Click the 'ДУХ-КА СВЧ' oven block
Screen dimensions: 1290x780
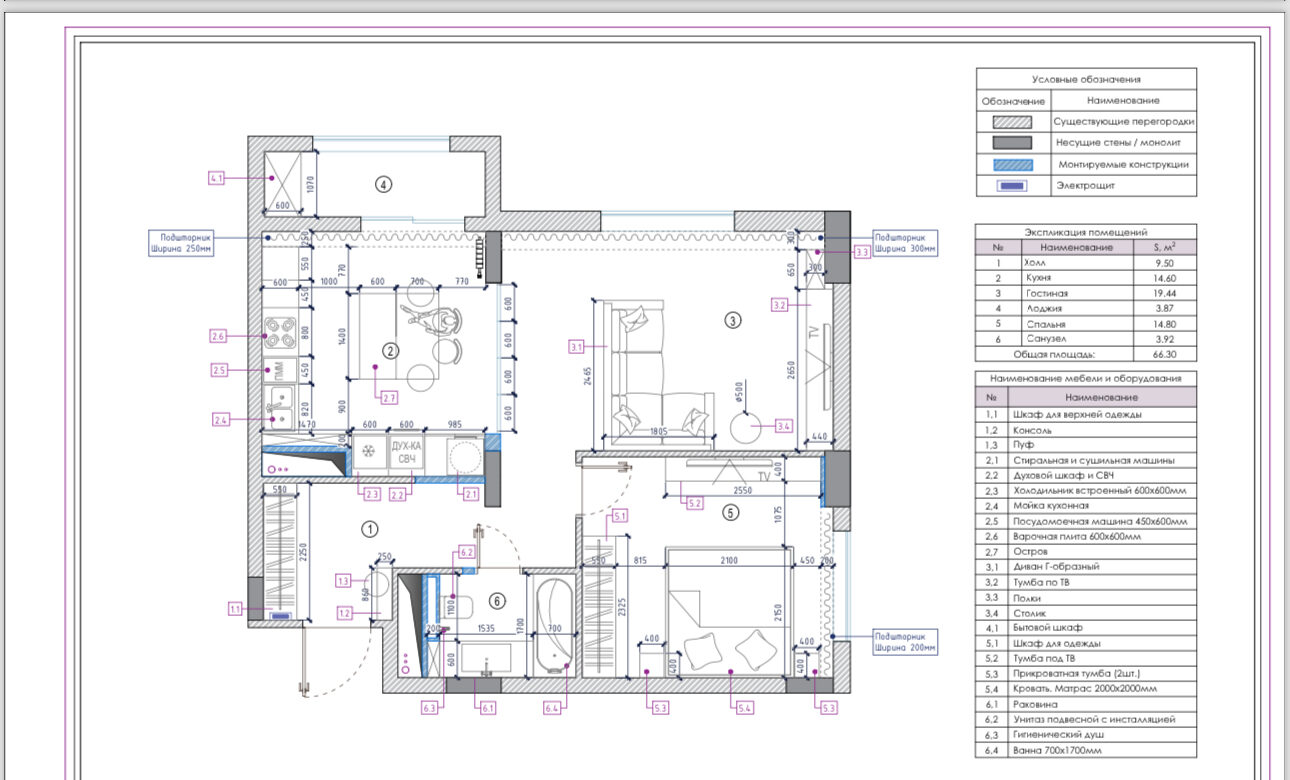coord(405,452)
